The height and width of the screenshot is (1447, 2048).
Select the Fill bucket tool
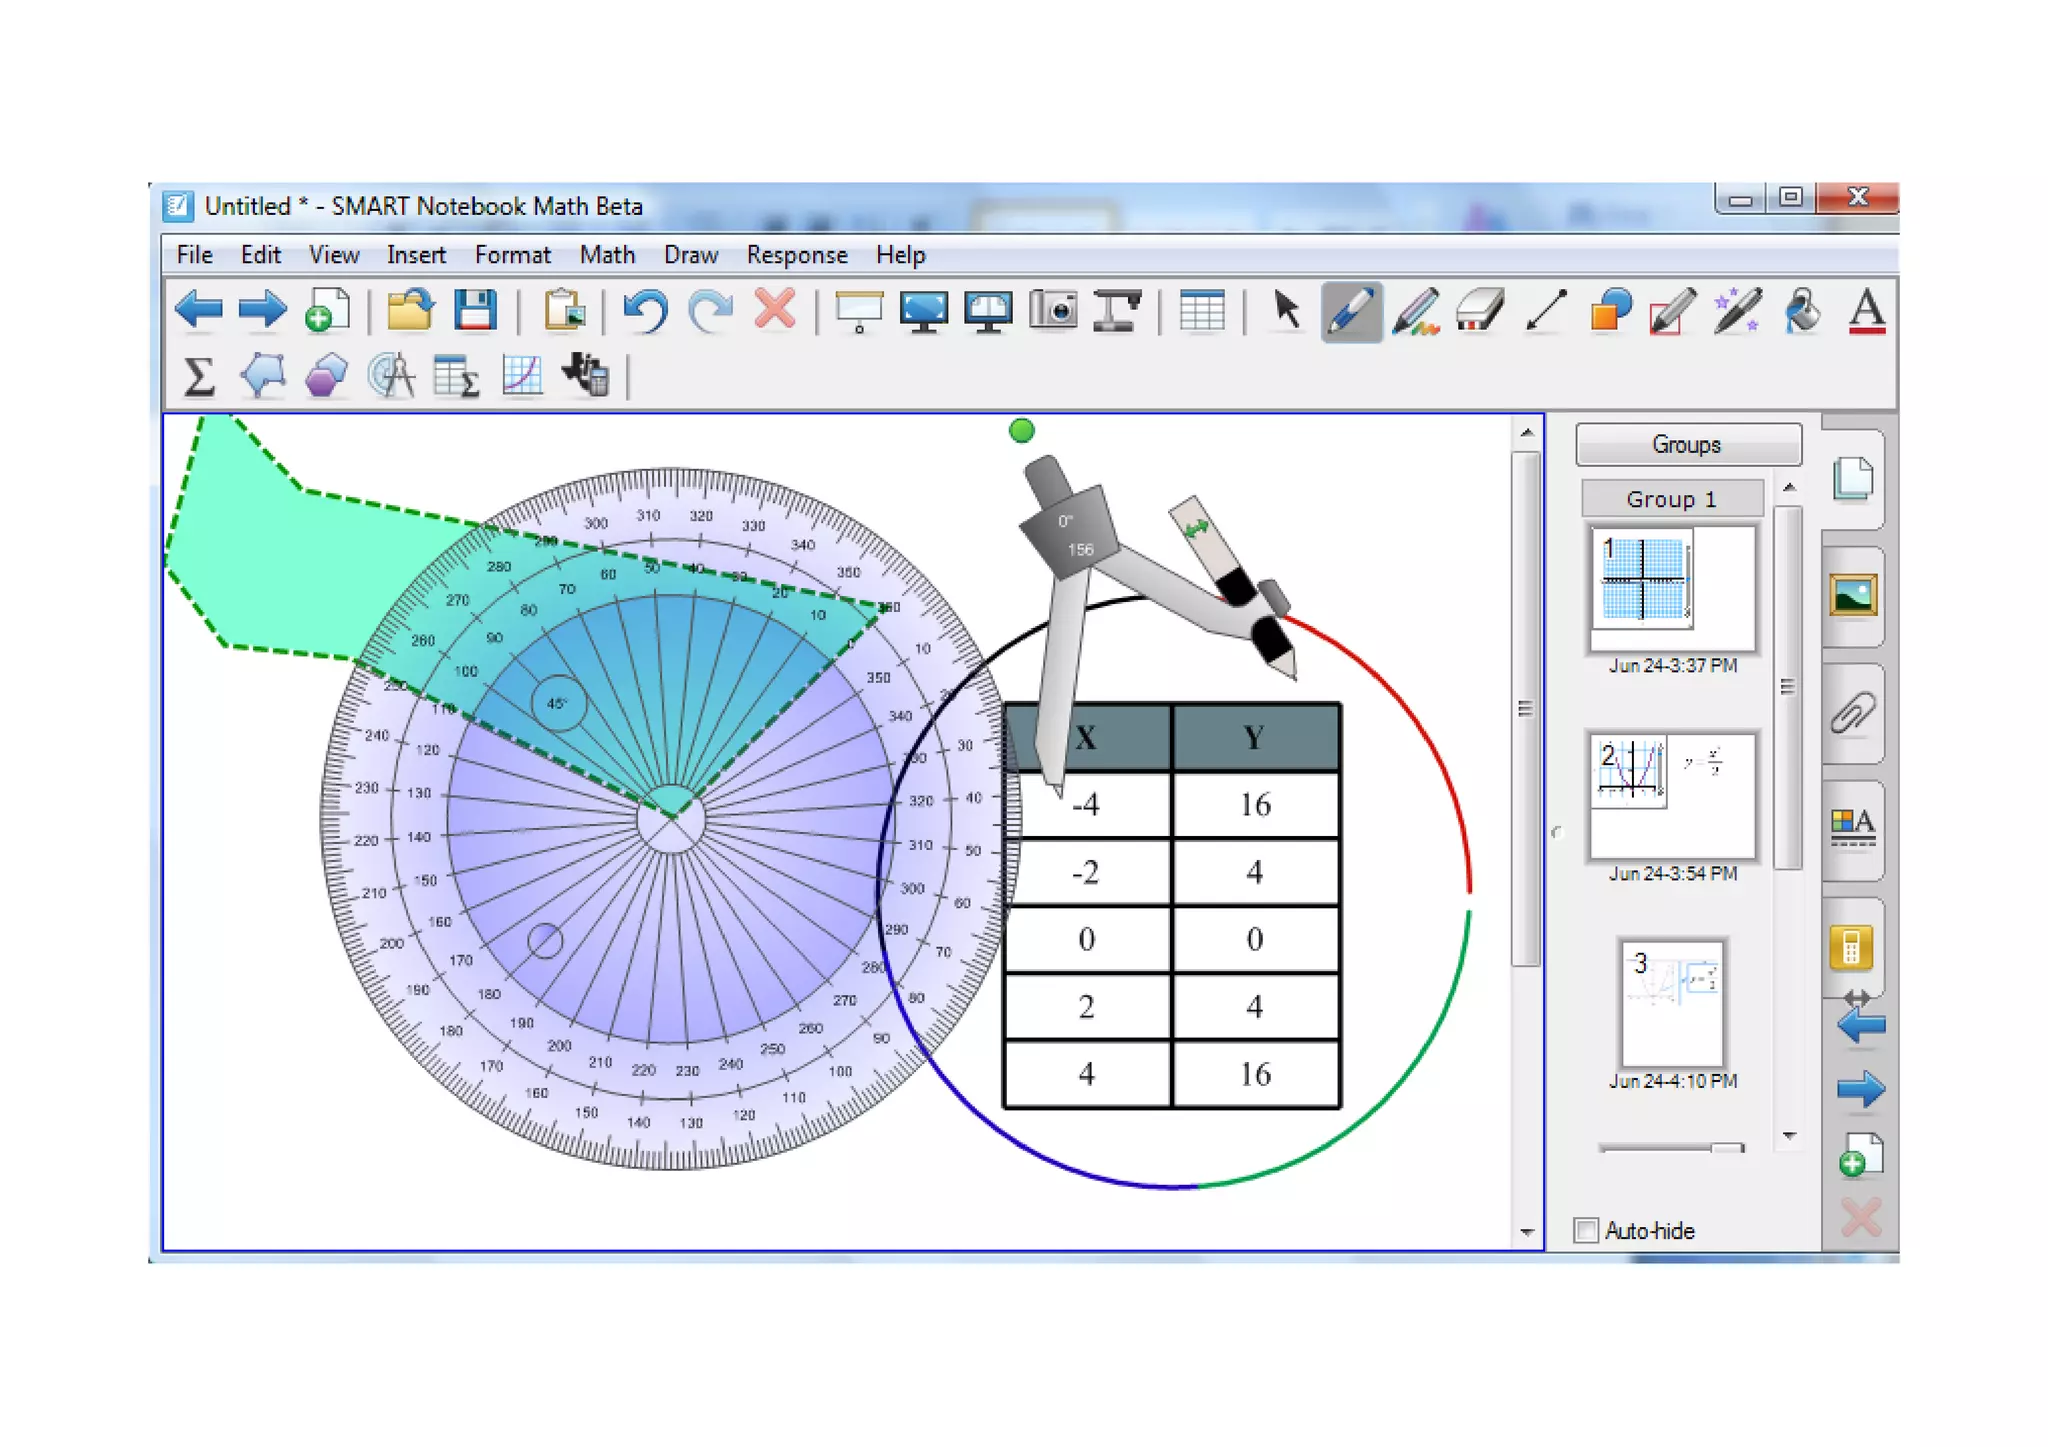tap(1802, 311)
